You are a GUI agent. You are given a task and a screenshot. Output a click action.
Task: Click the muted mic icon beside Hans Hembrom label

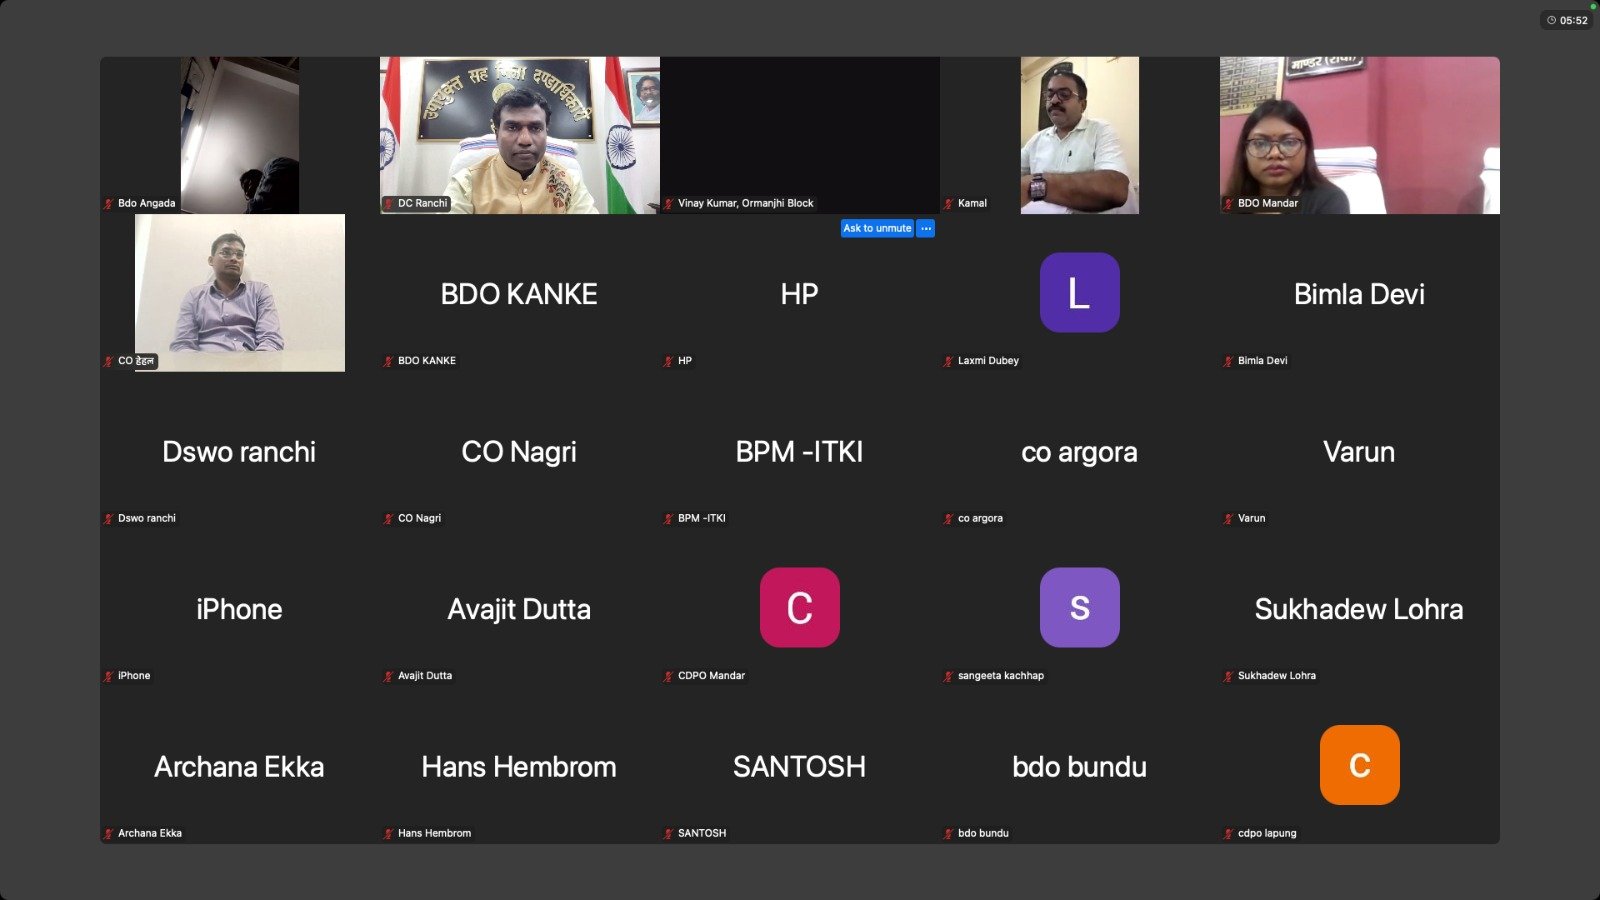(x=389, y=834)
